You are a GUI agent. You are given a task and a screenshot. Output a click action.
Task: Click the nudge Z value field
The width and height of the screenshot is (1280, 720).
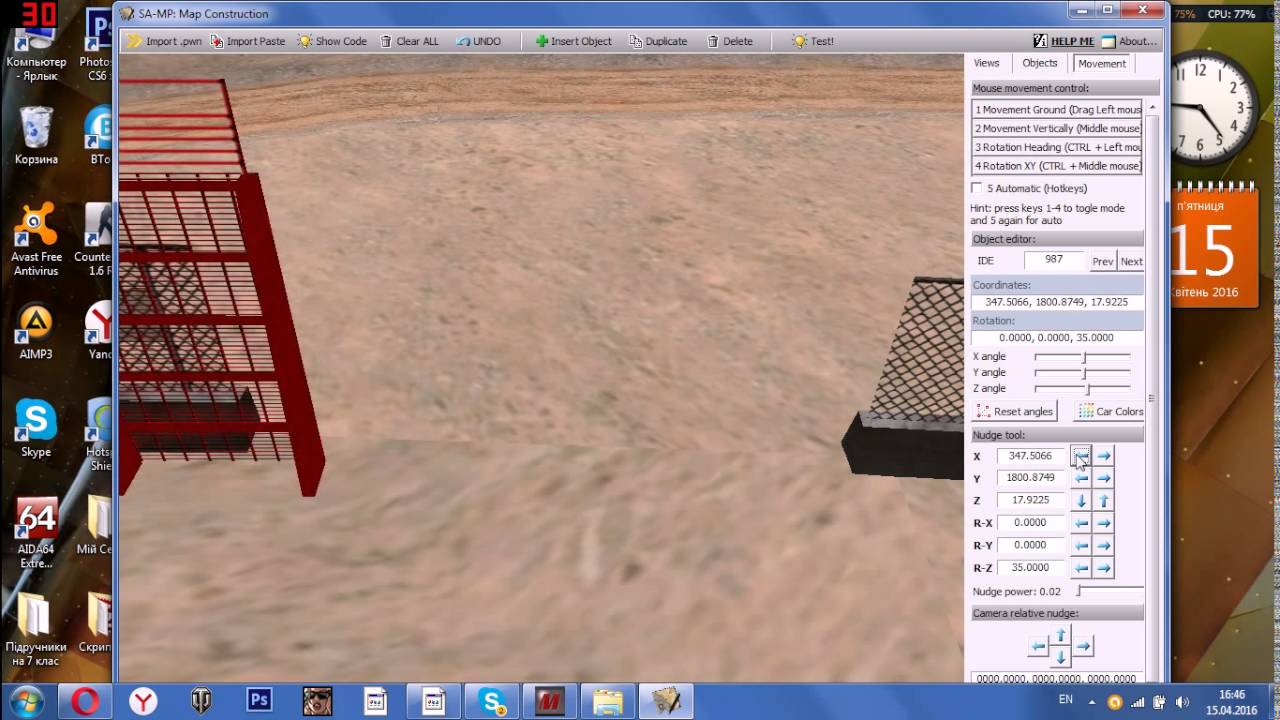tap(1031, 500)
